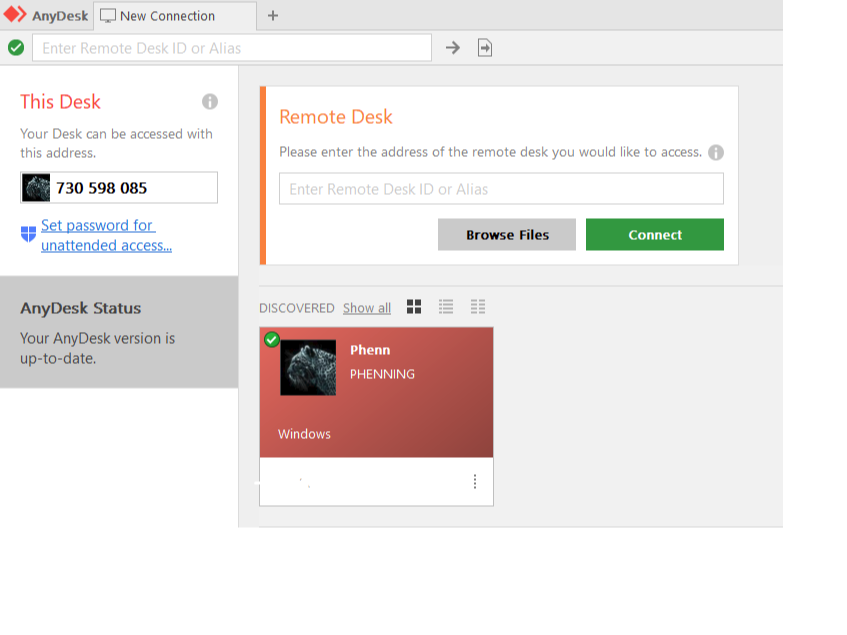This screenshot has height=635, width=847.
Task: Click the green connection status icon
Action: coord(16,48)
